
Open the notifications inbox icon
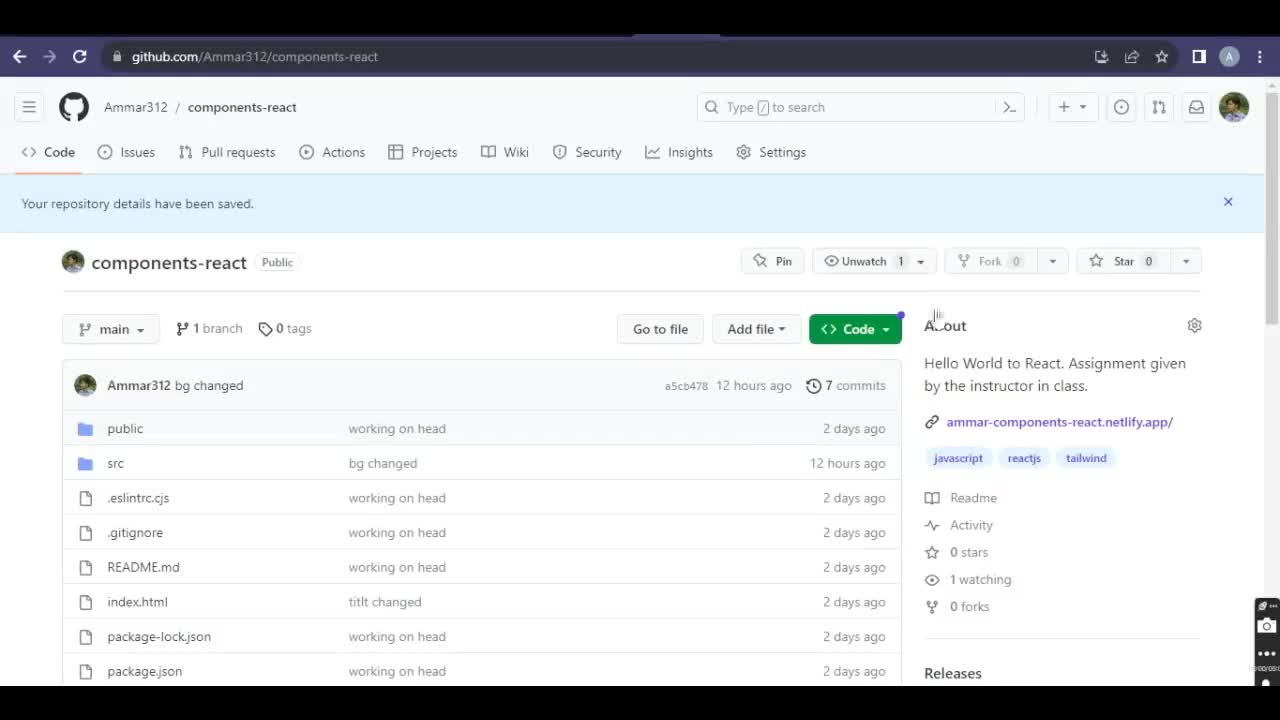[1195, 107]
